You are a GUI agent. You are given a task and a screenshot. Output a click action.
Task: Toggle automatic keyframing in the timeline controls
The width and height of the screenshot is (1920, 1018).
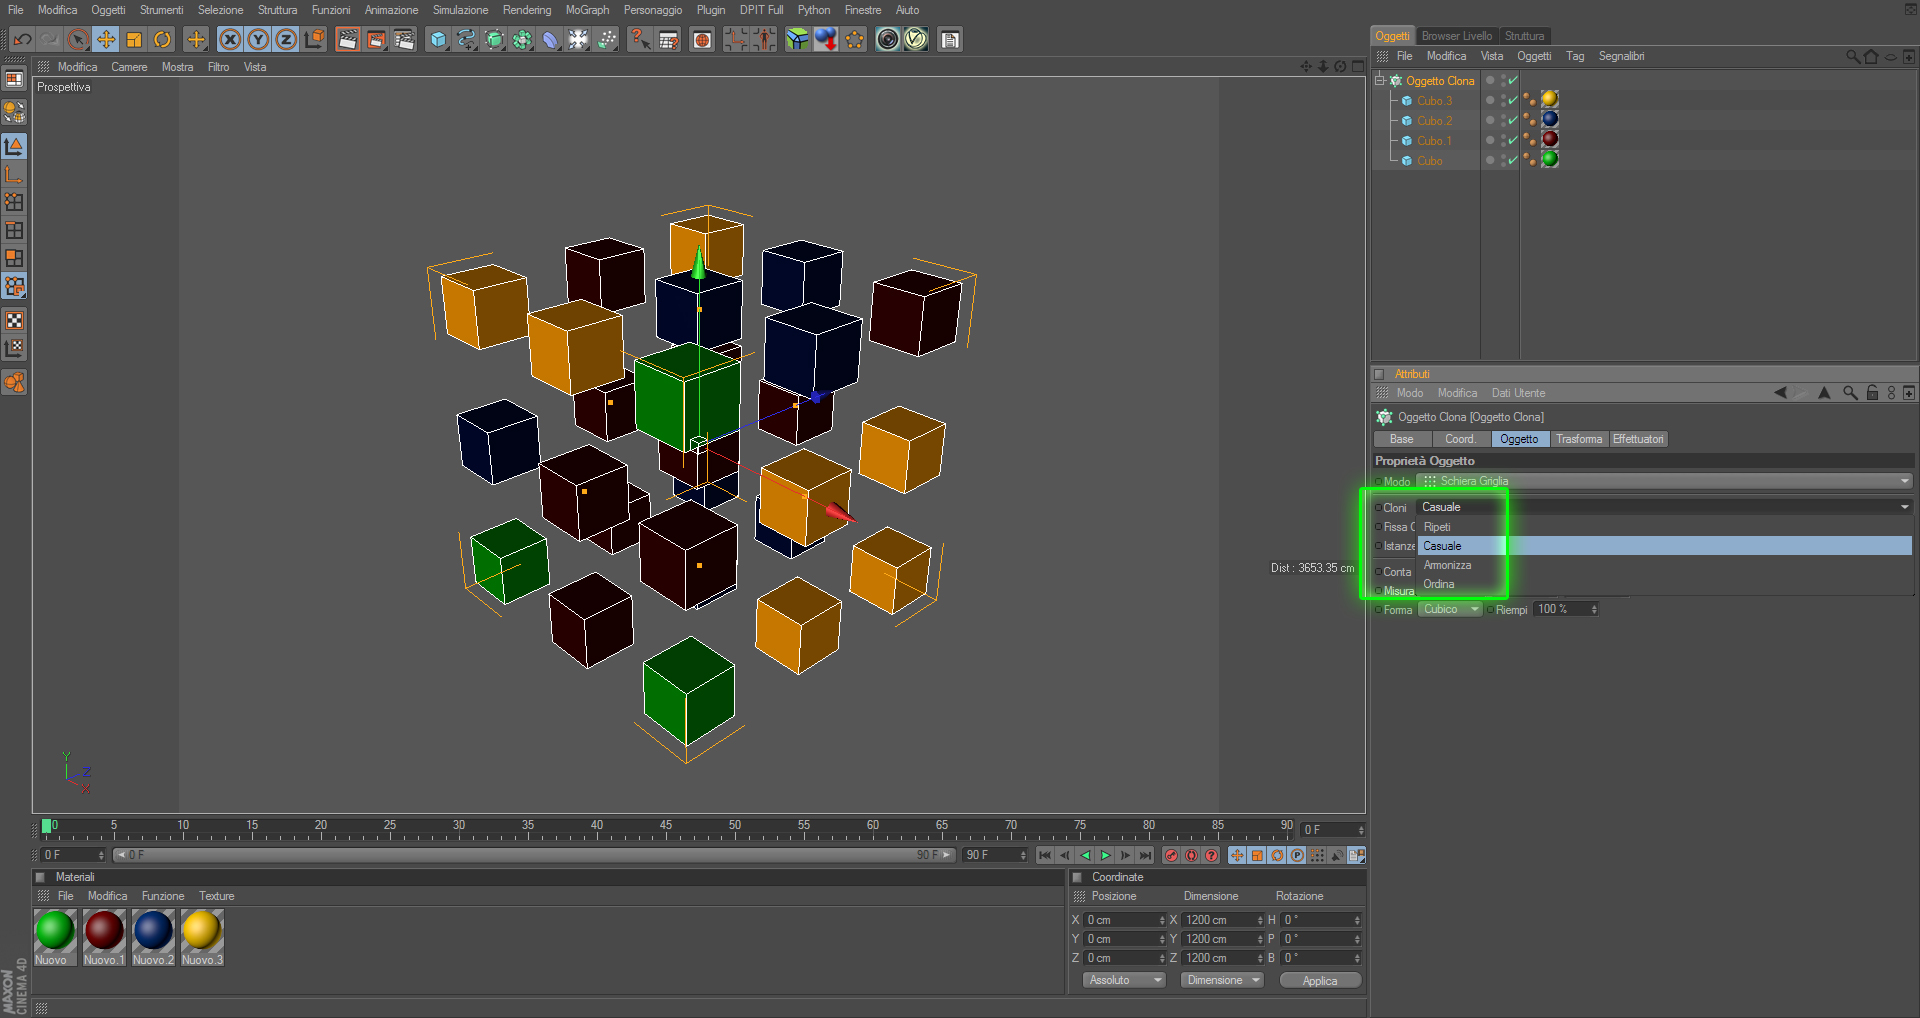1191,855
